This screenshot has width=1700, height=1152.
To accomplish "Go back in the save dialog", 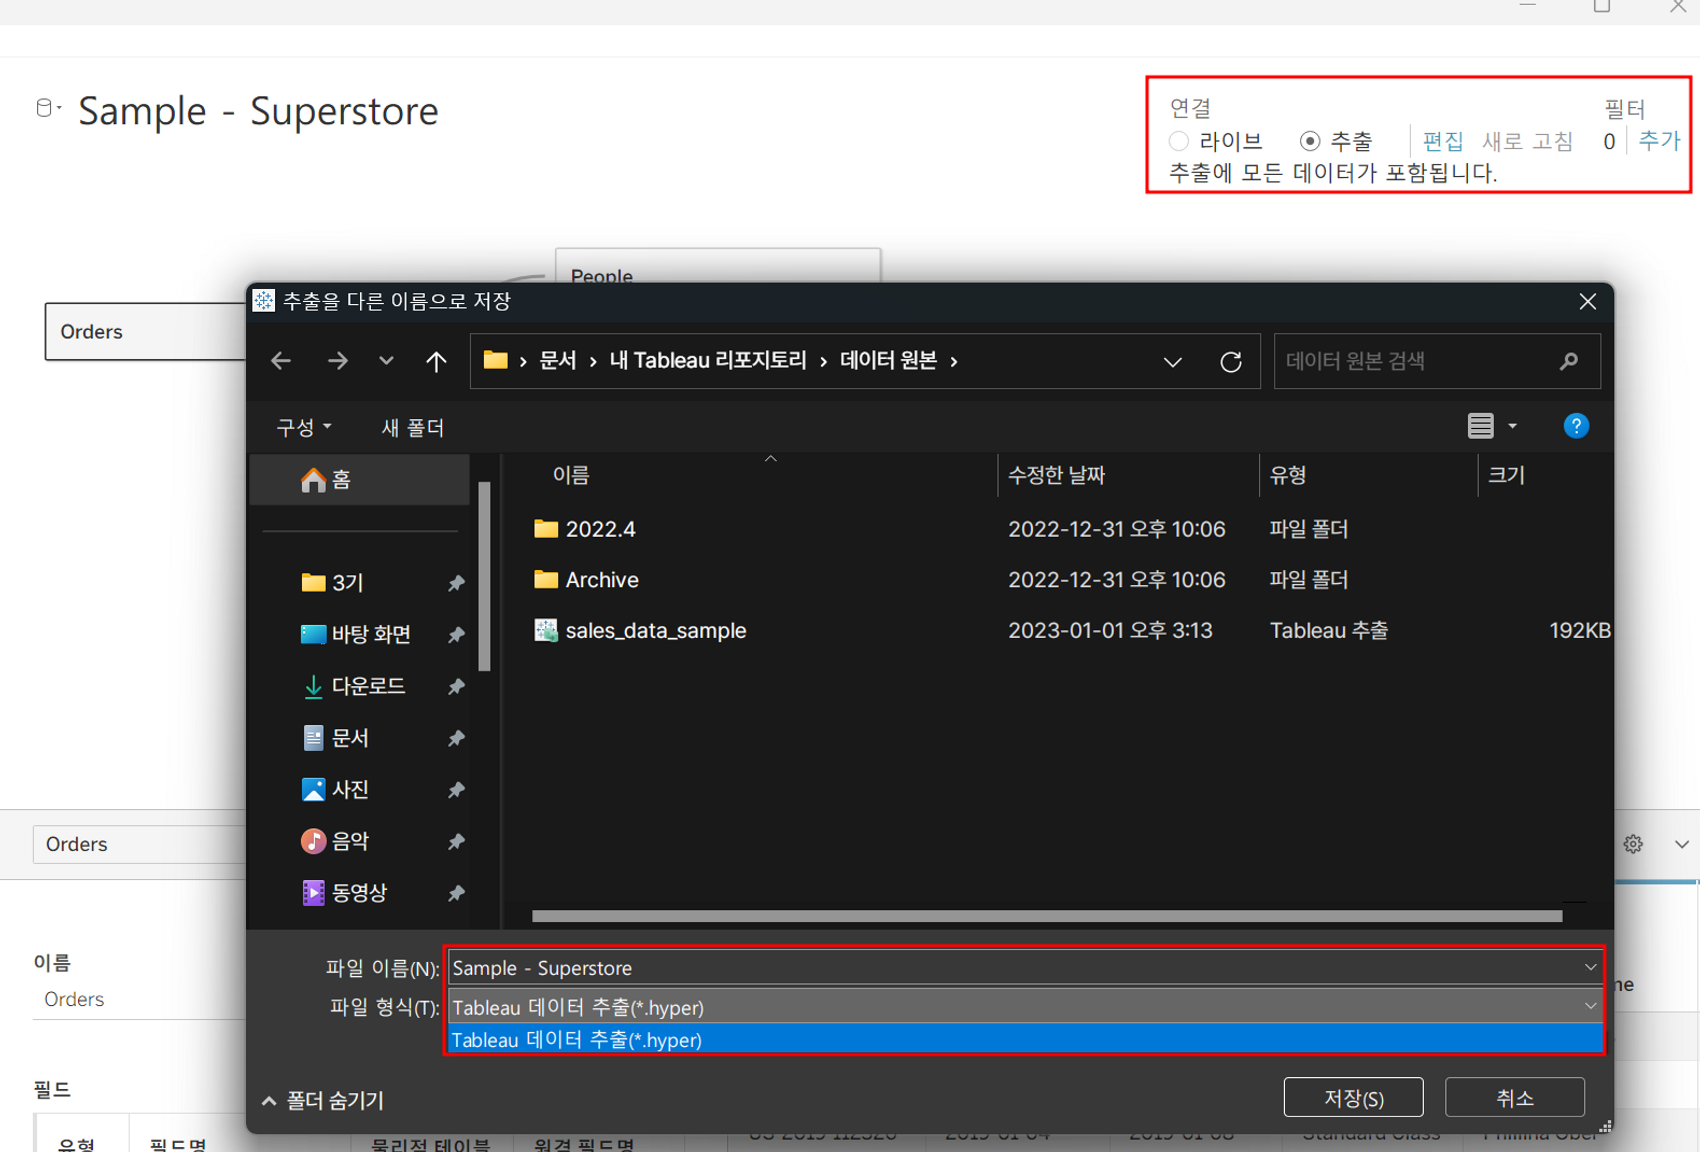I will (x=281, y=361).
